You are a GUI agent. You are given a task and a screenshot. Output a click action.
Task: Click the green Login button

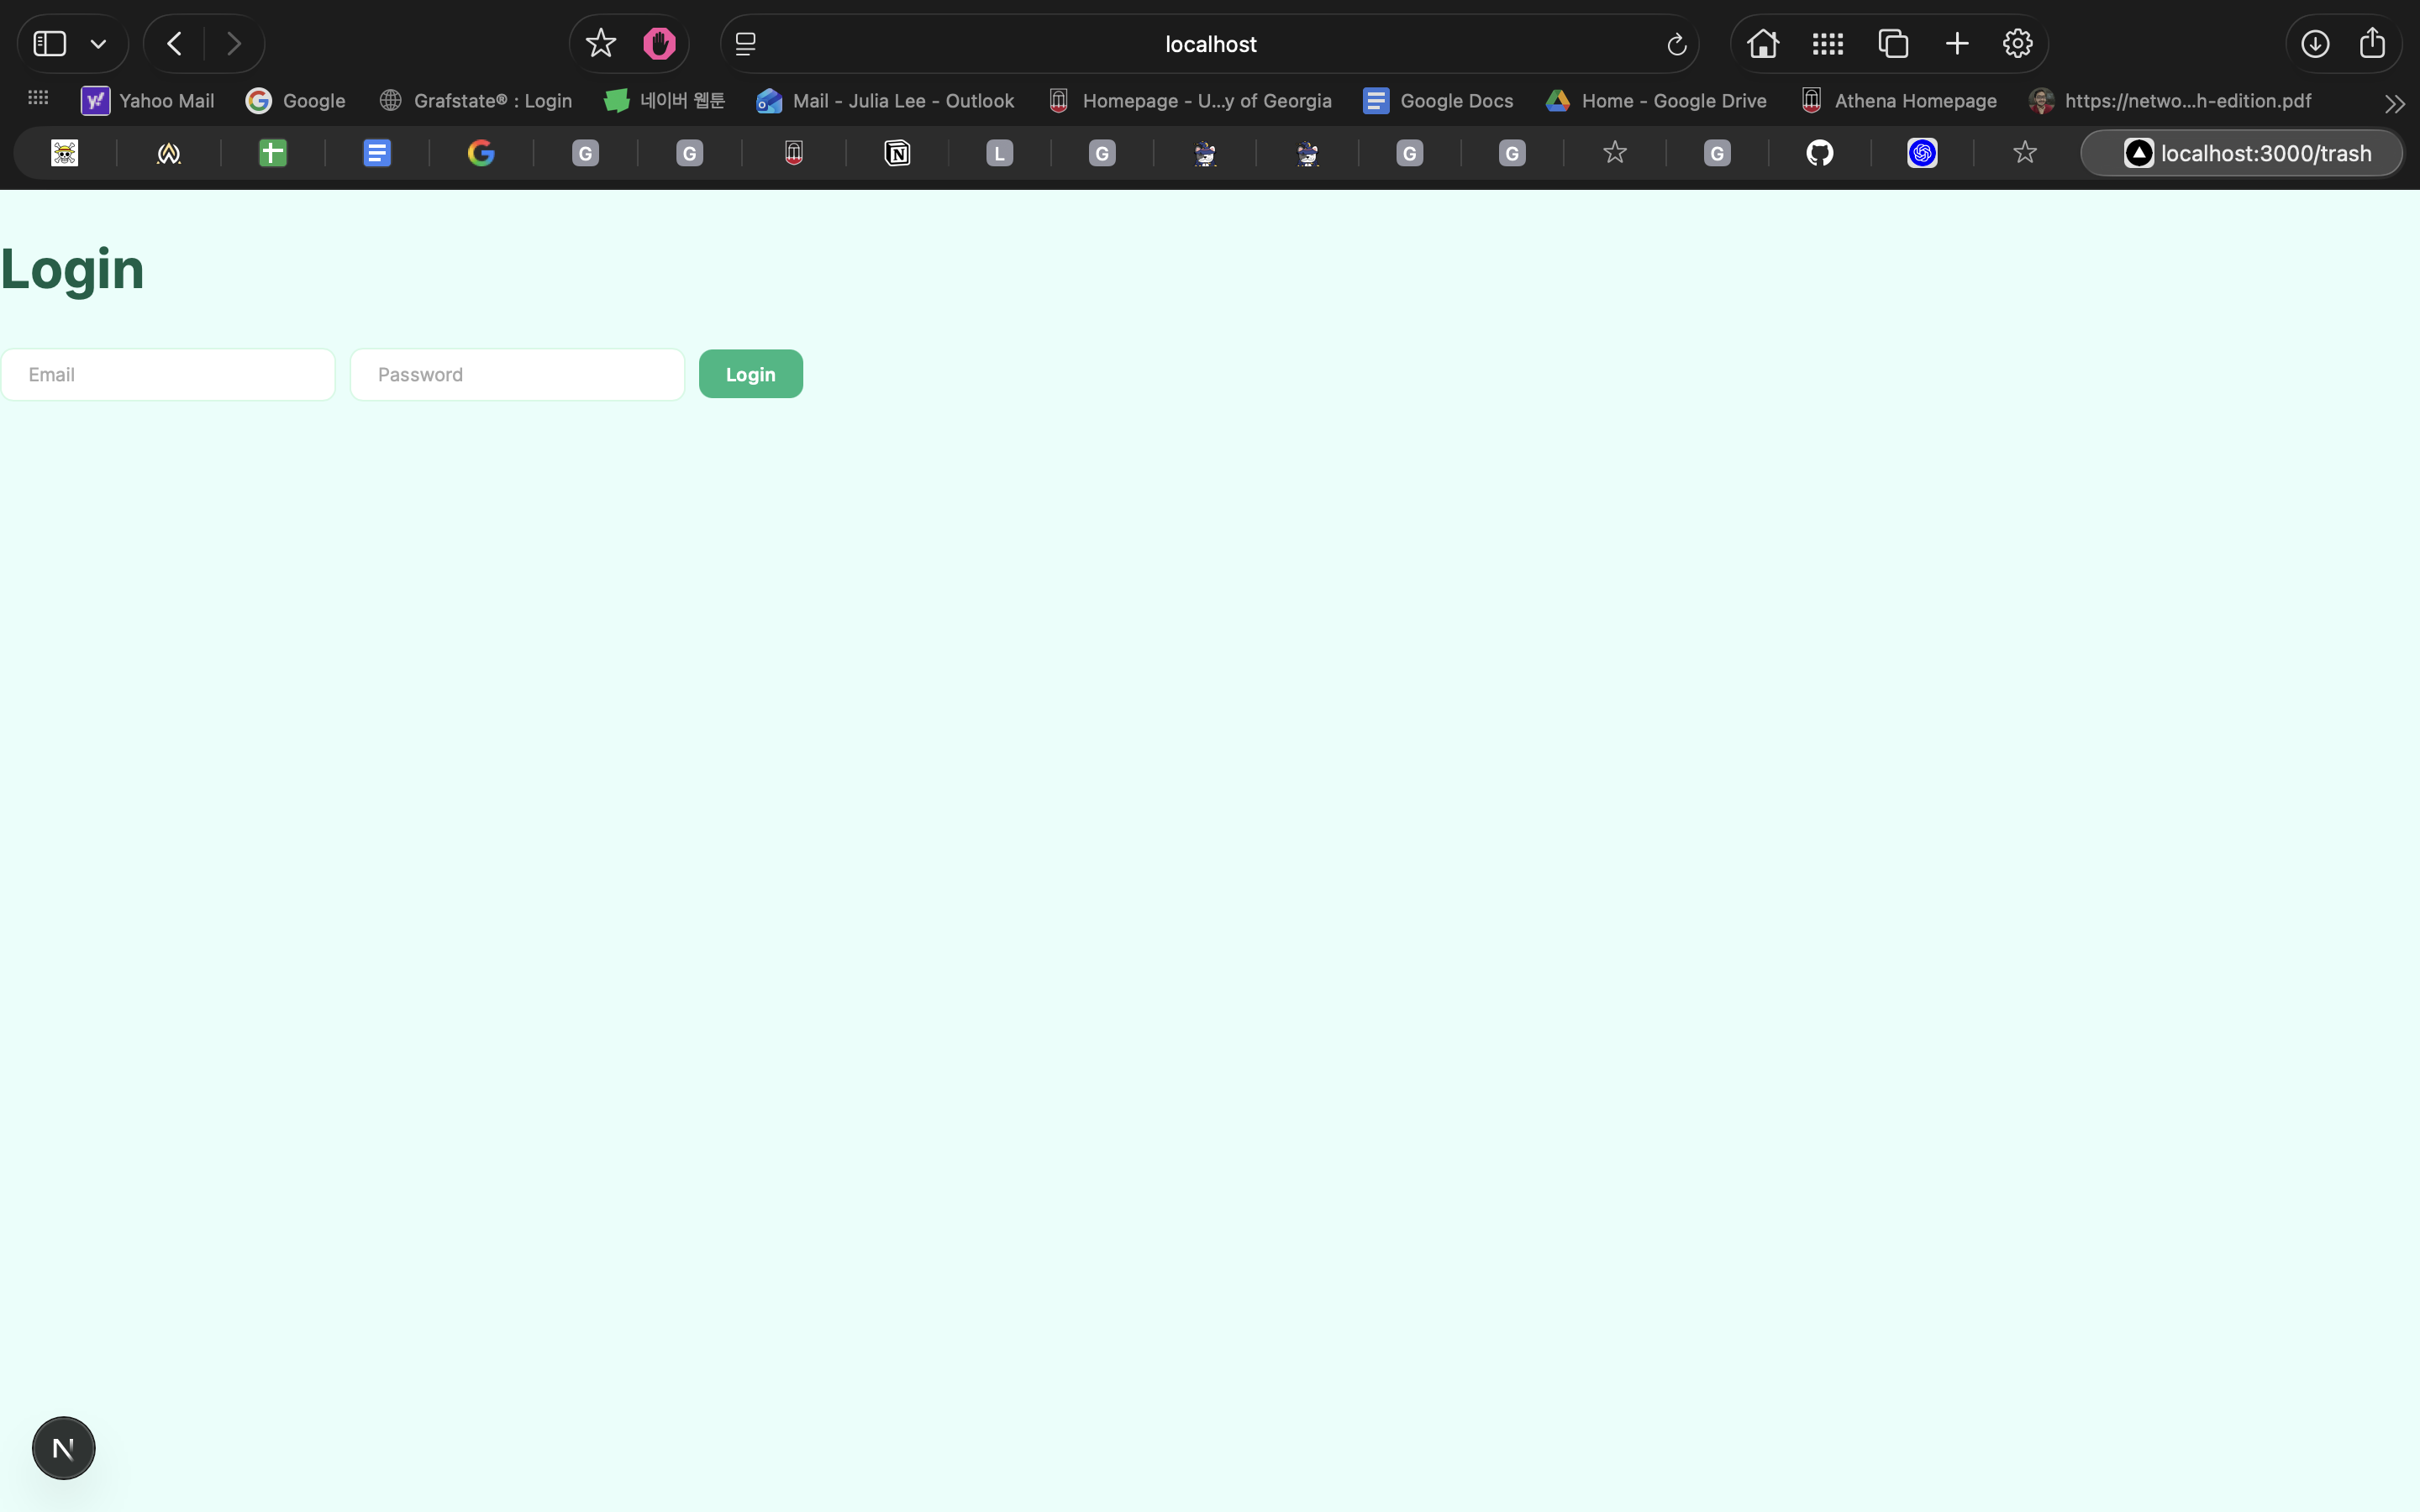750,374
